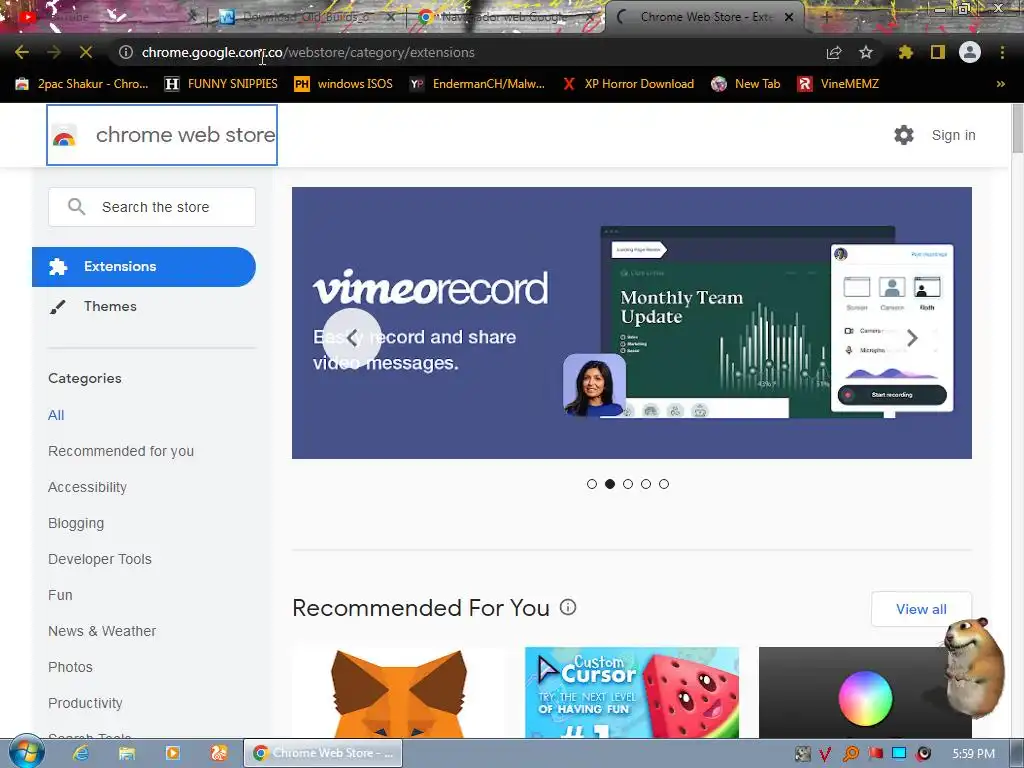Open the Extensions section in sidebar
1024x768 pixels.
[x=144, y=266]
